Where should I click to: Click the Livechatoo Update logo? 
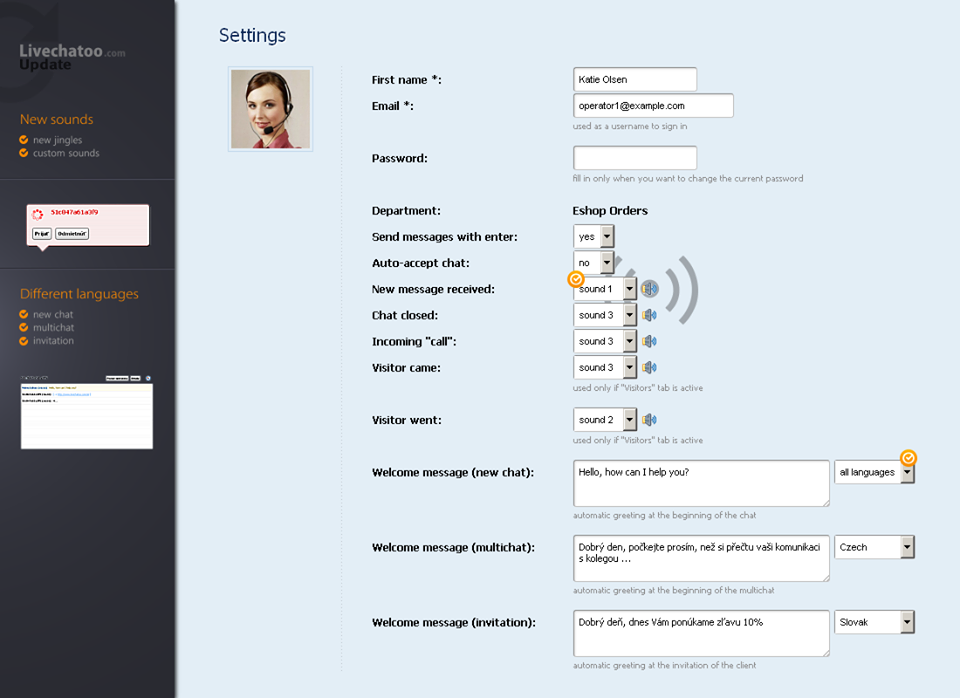click(x=72, y=57)
